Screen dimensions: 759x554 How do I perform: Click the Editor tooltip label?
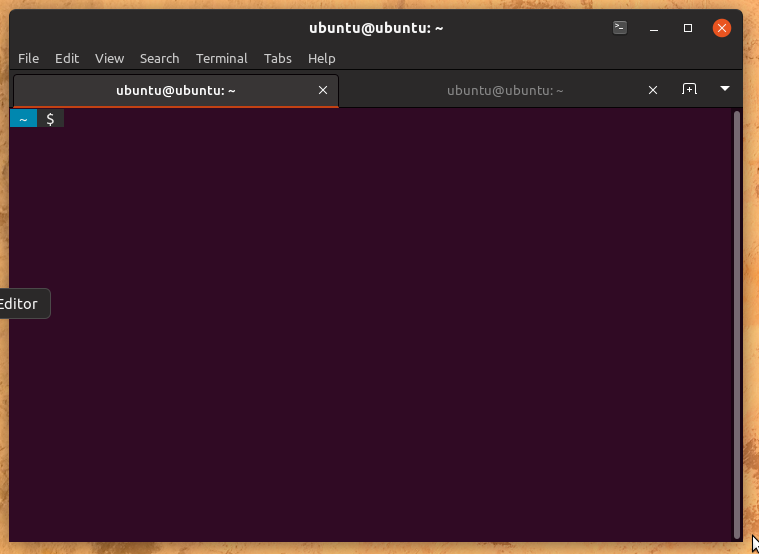pos(18,304)
